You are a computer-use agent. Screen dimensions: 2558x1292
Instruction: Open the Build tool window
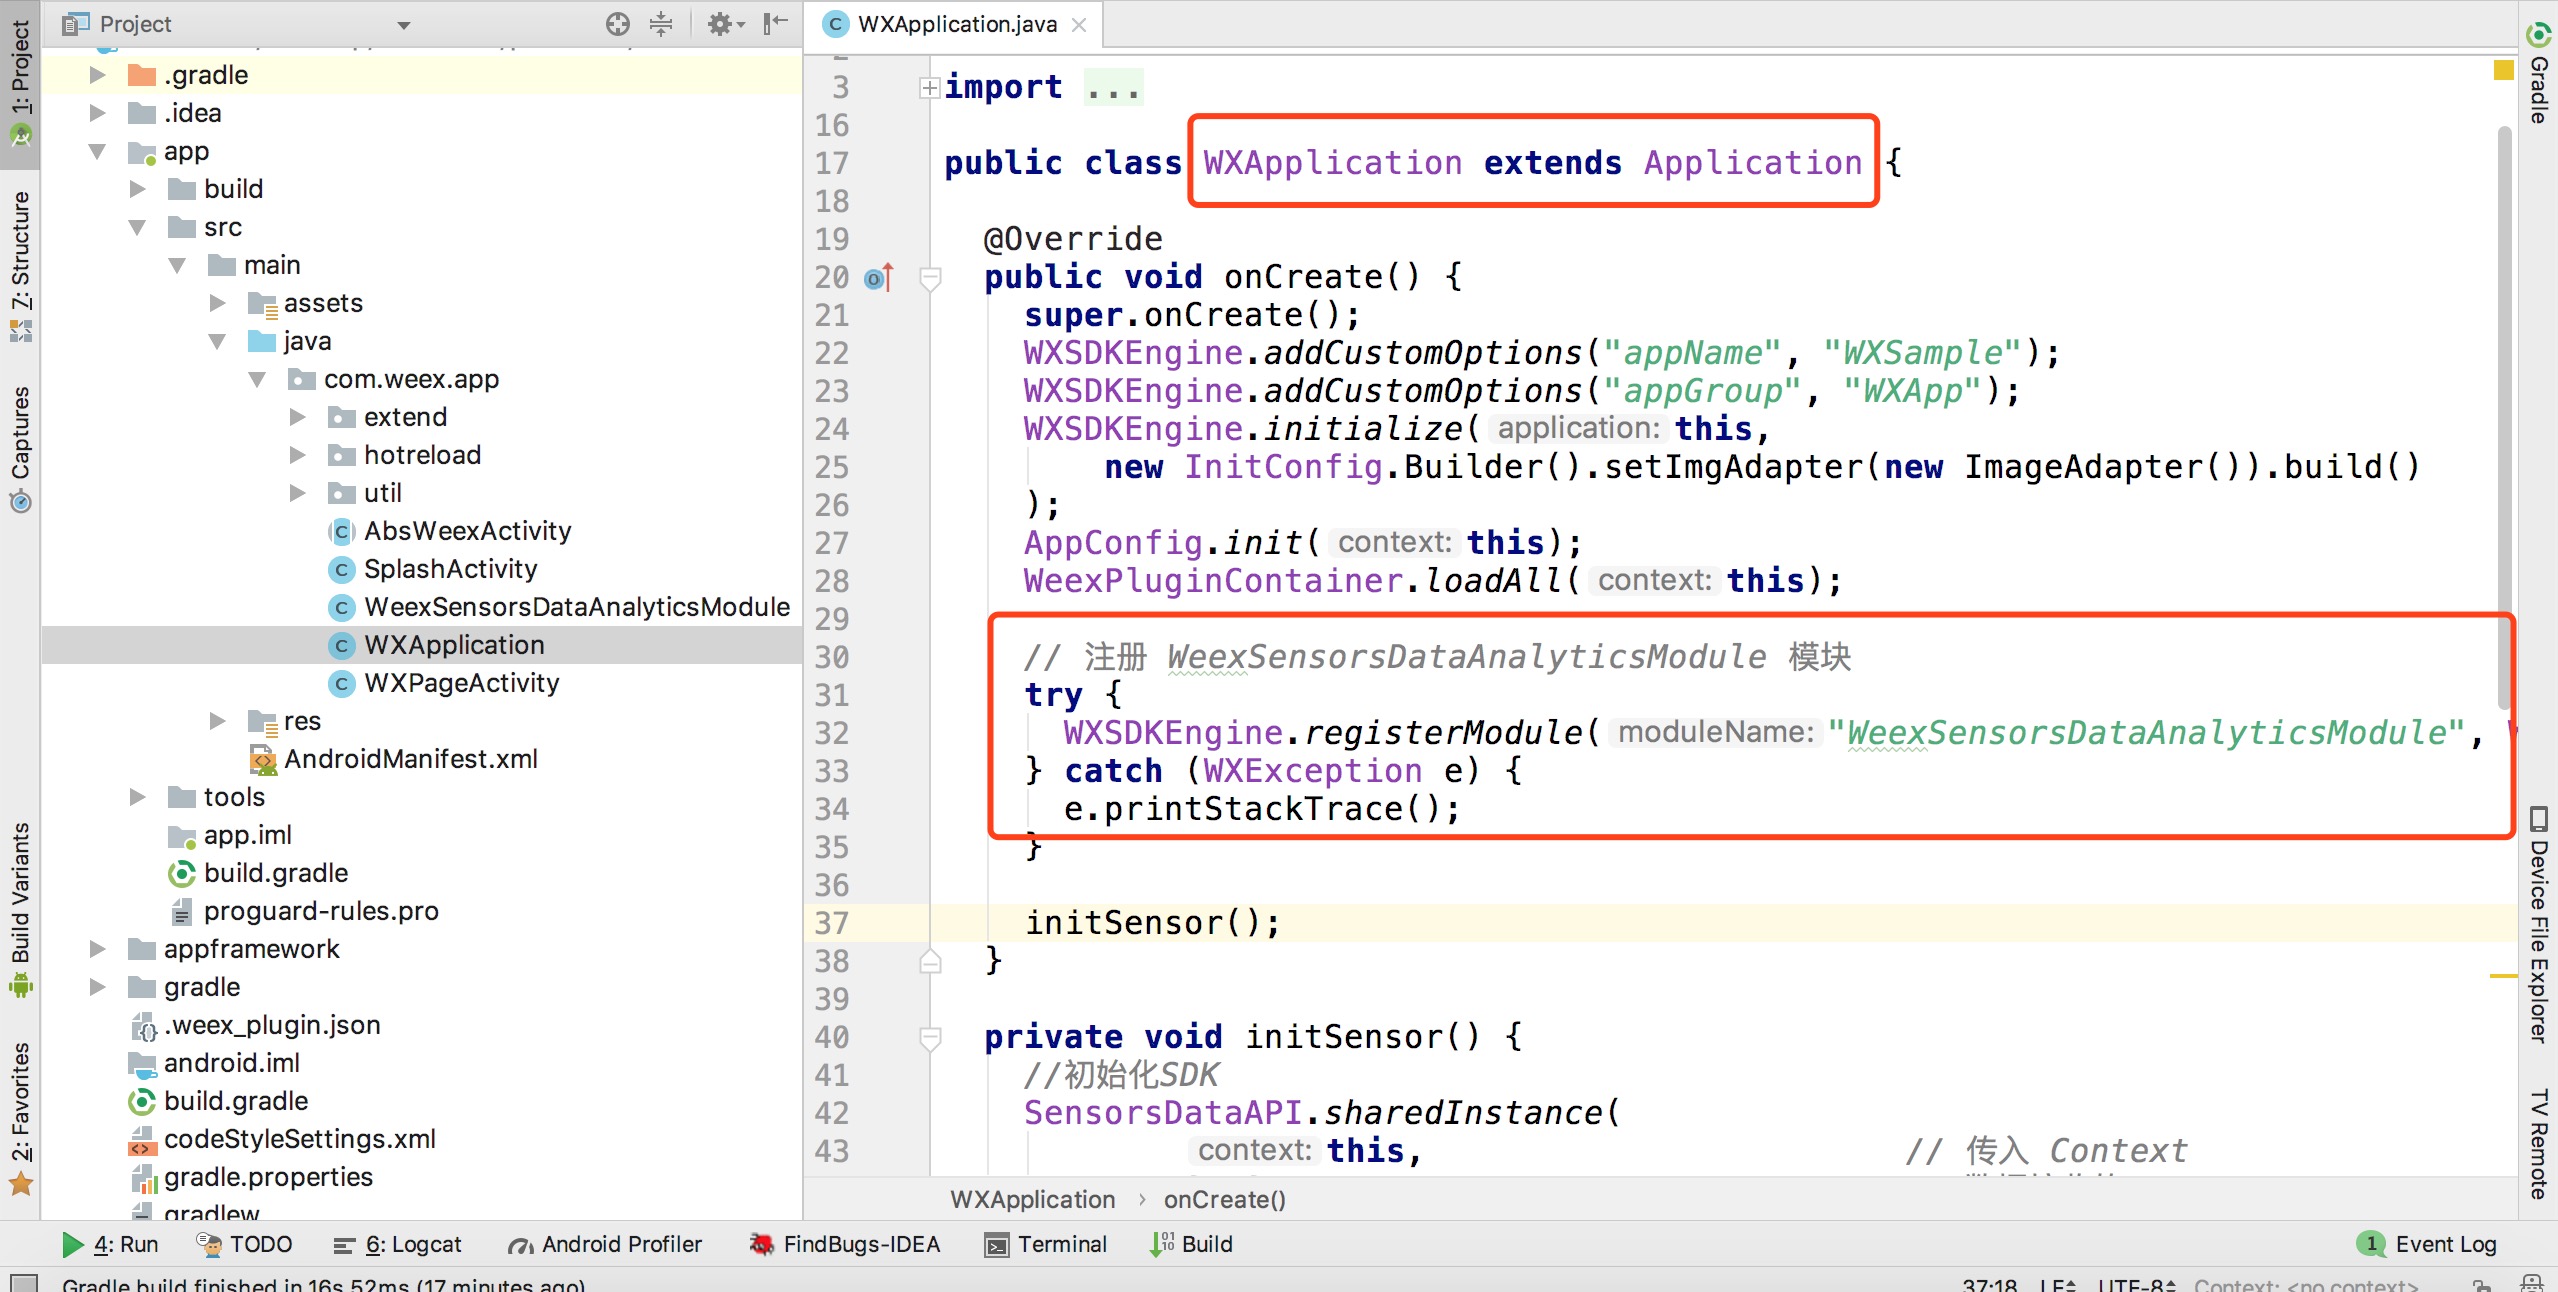coord(1191,1244)
